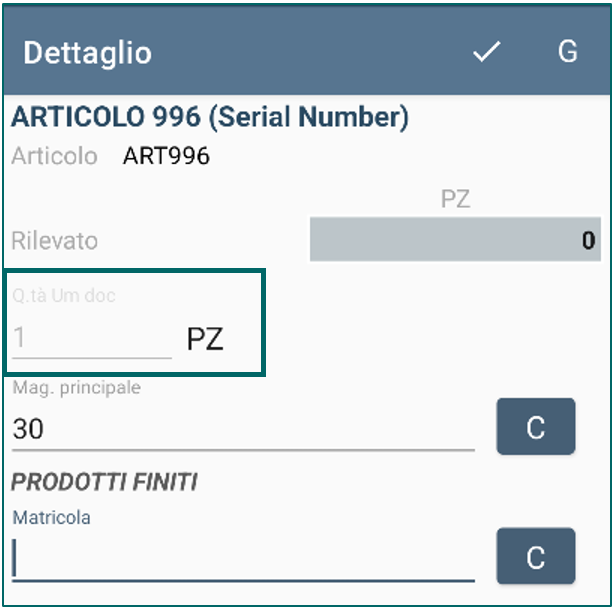Click the ARTICOLO 996 (Serial Number) heading
614x609 pixels.
(x=210, y=117)
